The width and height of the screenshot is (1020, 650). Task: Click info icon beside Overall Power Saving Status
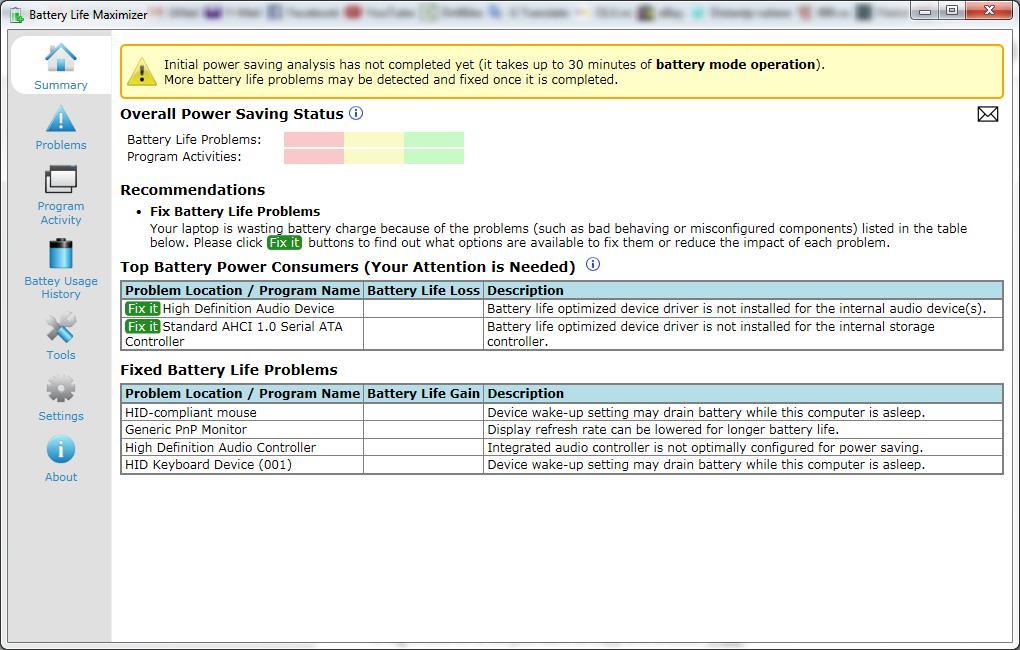point(356,113)
